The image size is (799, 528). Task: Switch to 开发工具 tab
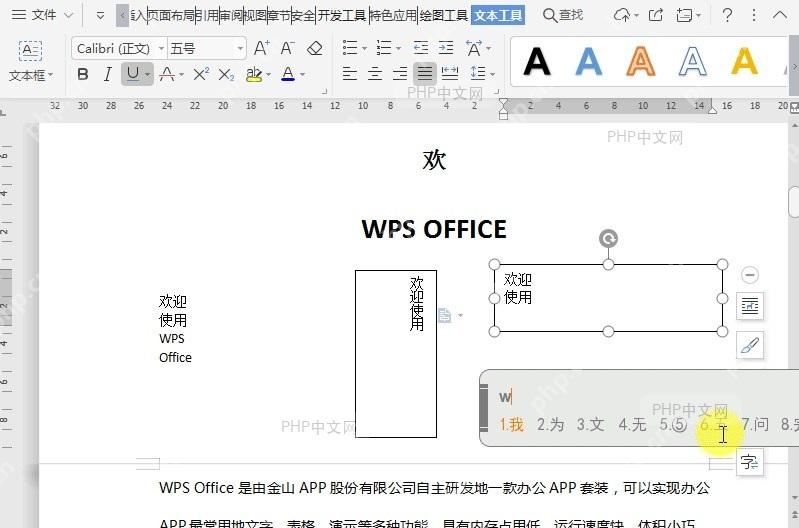click(342, 15)
